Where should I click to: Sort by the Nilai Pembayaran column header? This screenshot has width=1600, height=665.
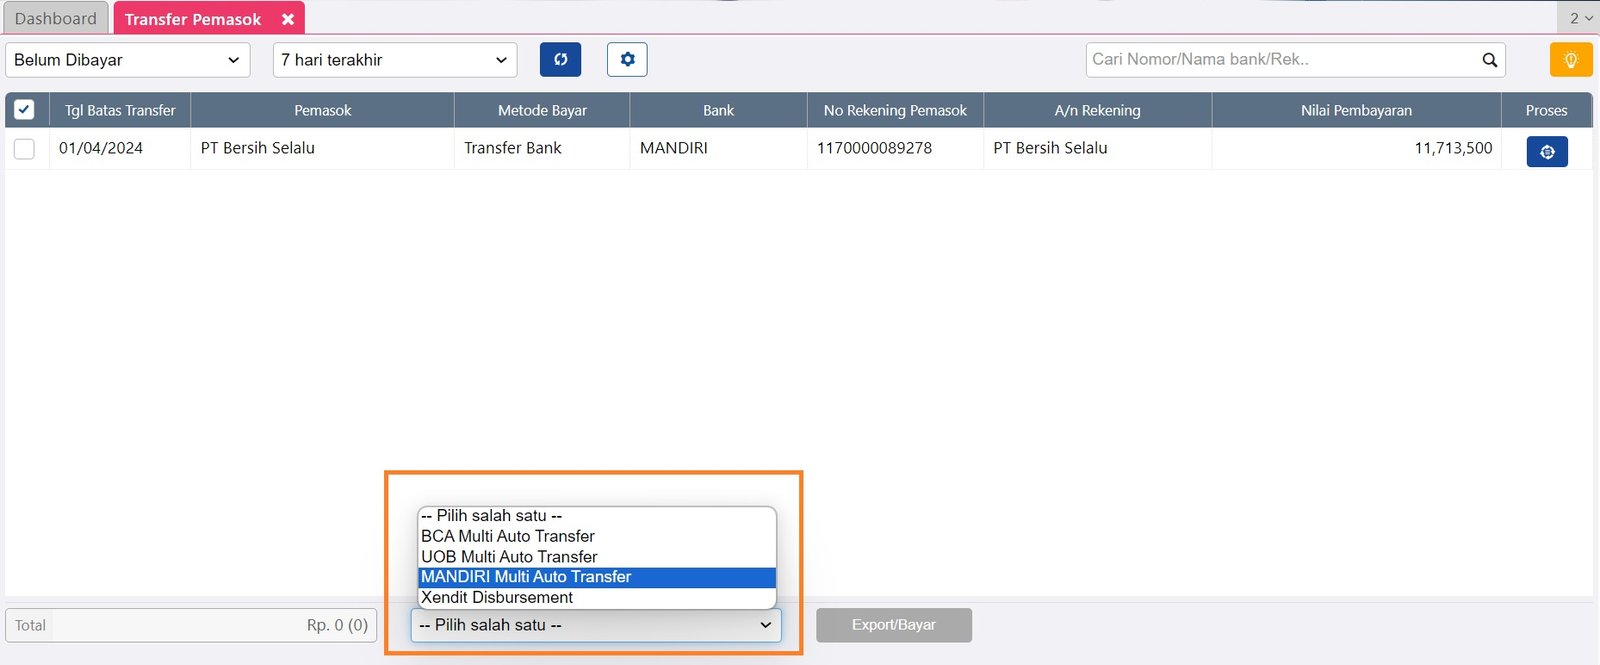pyautogui.click(x=1356, y=110)
